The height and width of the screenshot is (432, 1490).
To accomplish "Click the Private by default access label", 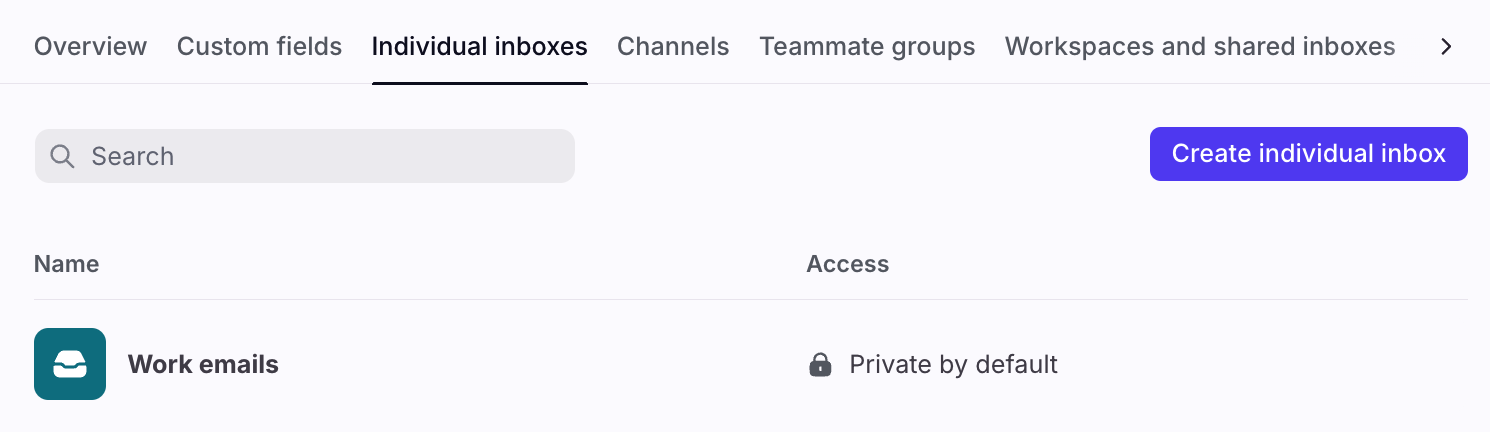I will [953, 365].
